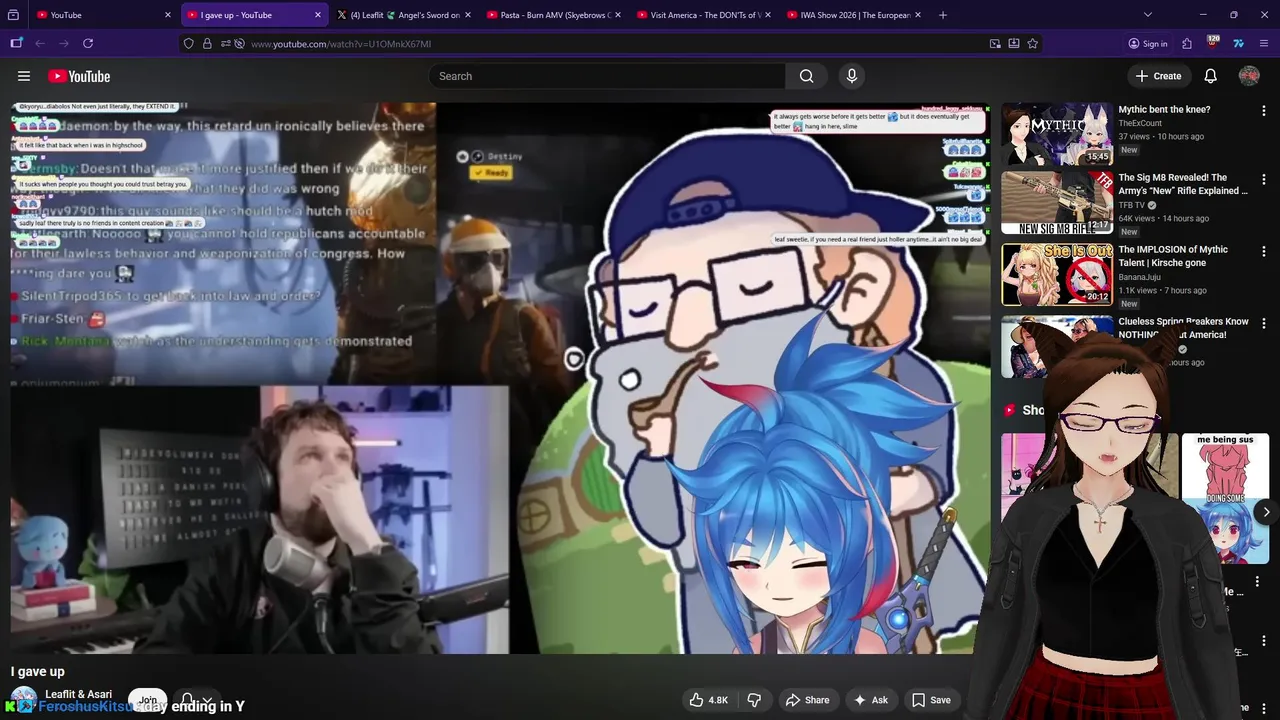Expand the list all tabs dropdown

point(1147,15)
